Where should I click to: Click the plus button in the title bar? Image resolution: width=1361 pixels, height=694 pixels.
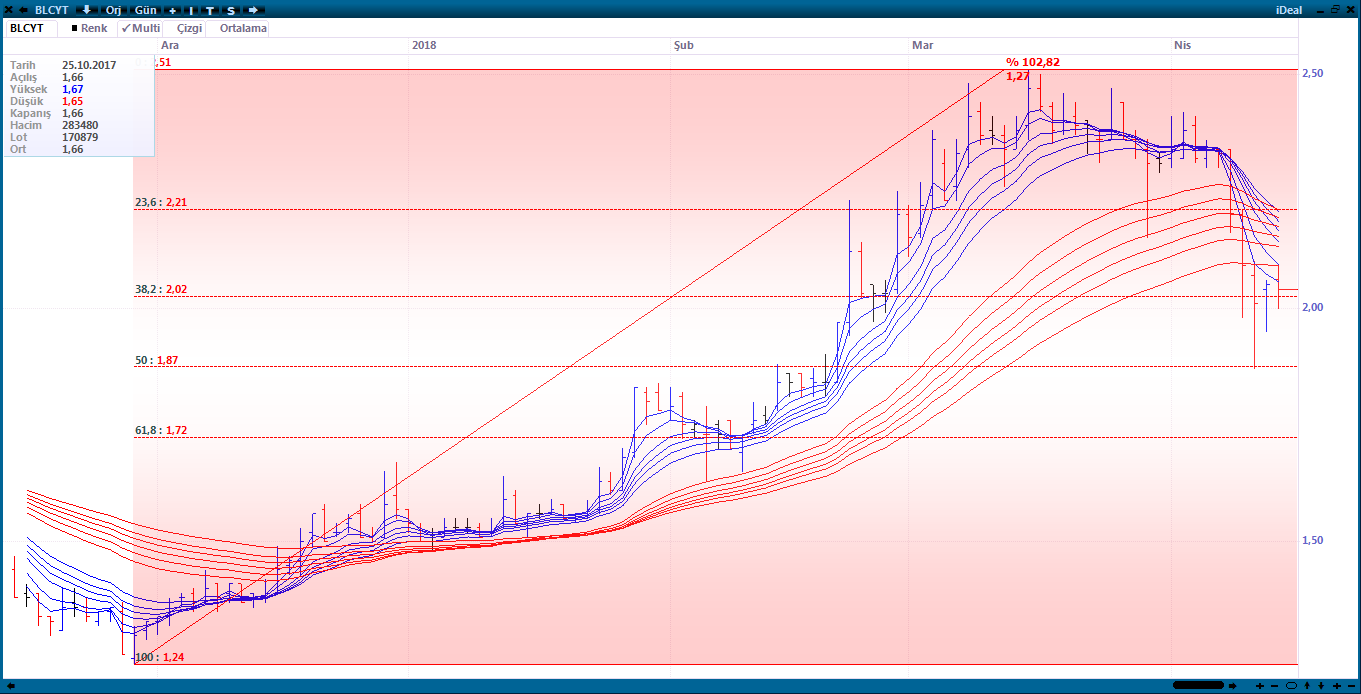172,10
